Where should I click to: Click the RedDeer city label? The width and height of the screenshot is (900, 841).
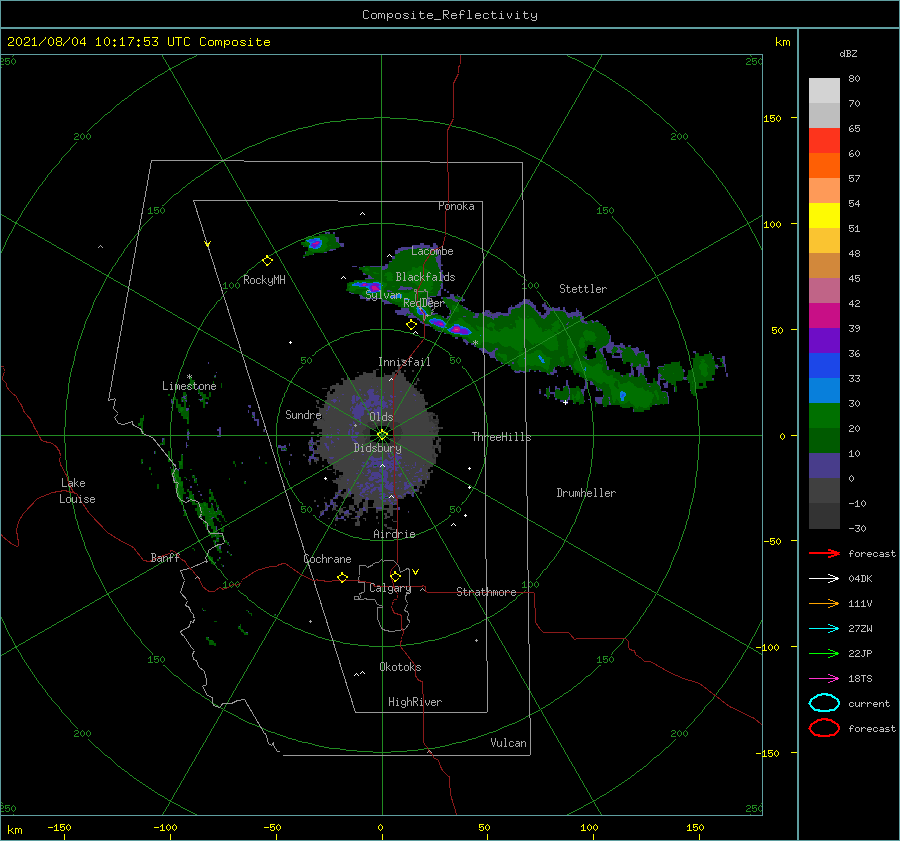click(x=424, y=303)
